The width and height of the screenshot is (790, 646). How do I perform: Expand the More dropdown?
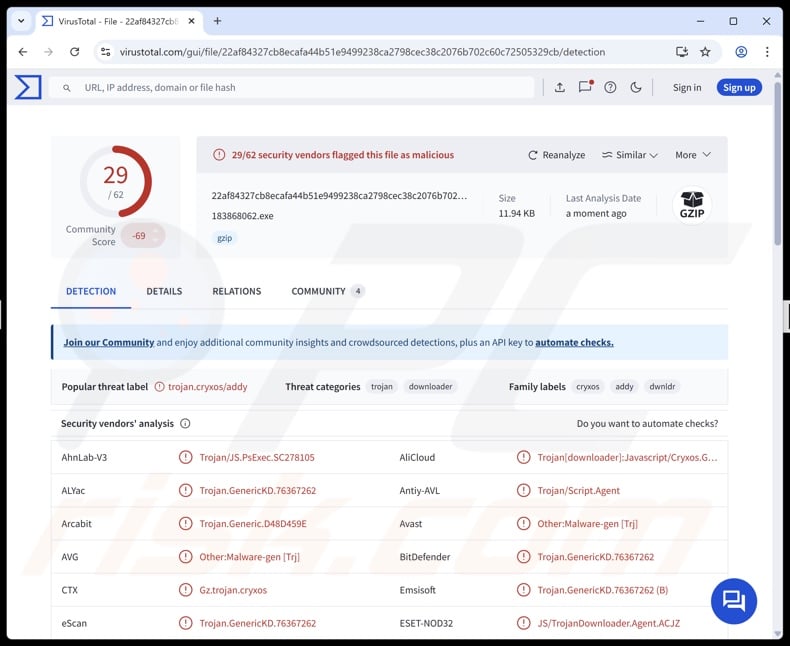(x=693, y=155)
